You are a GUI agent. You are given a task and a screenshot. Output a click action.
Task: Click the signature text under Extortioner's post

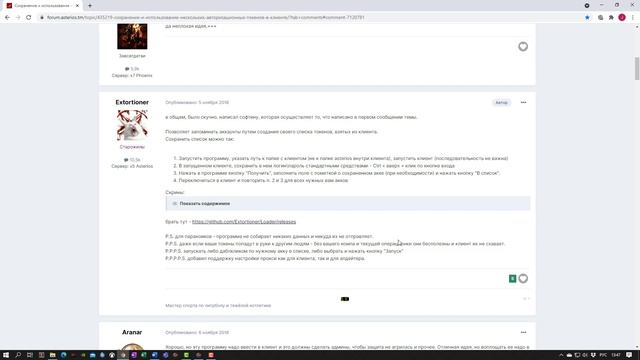[218, 305]
